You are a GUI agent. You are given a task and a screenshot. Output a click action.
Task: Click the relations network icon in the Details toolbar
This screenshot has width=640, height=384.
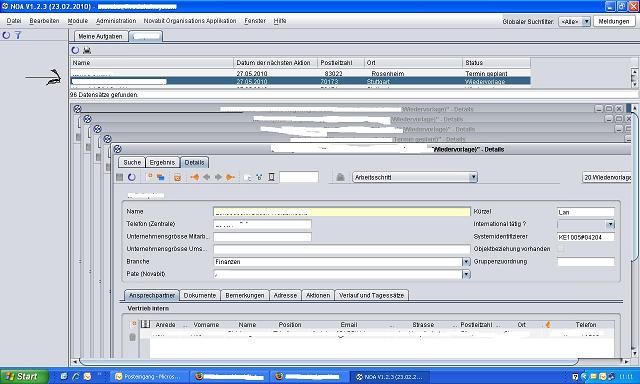[259, 177]
